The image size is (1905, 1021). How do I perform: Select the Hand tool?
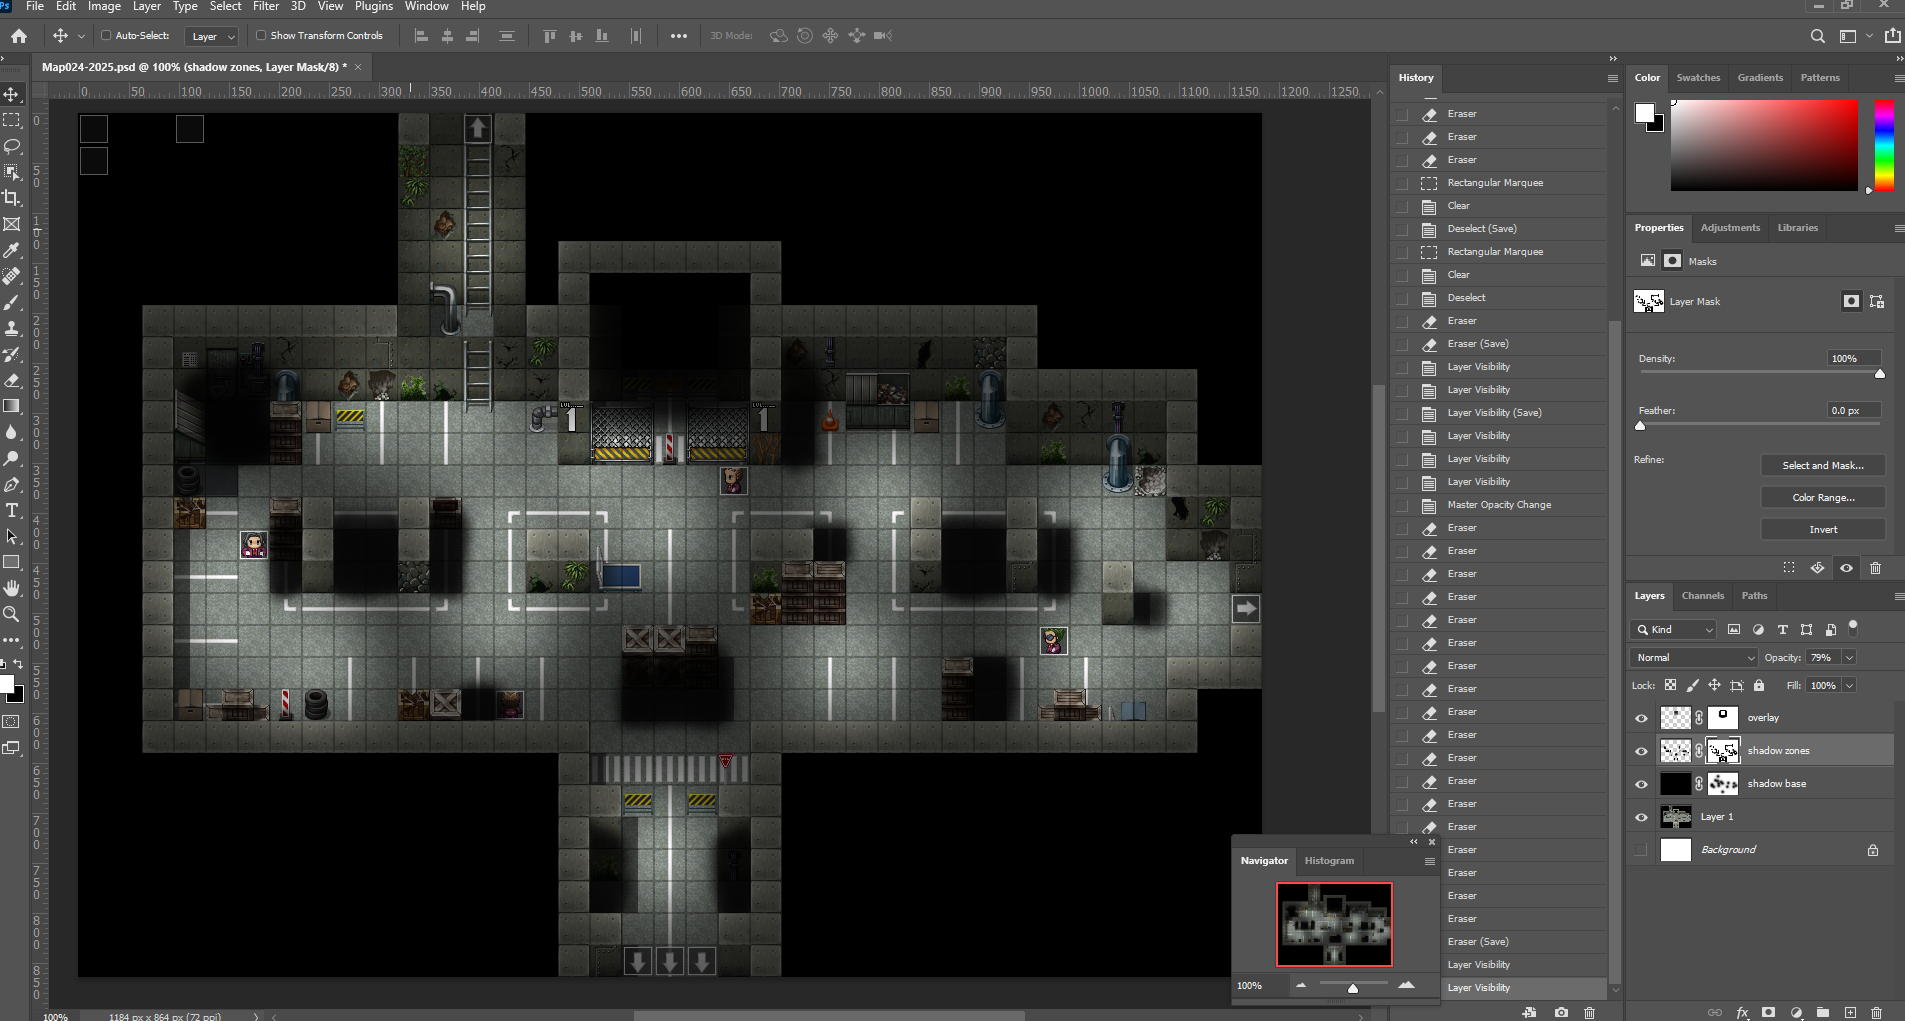[12, 588]
